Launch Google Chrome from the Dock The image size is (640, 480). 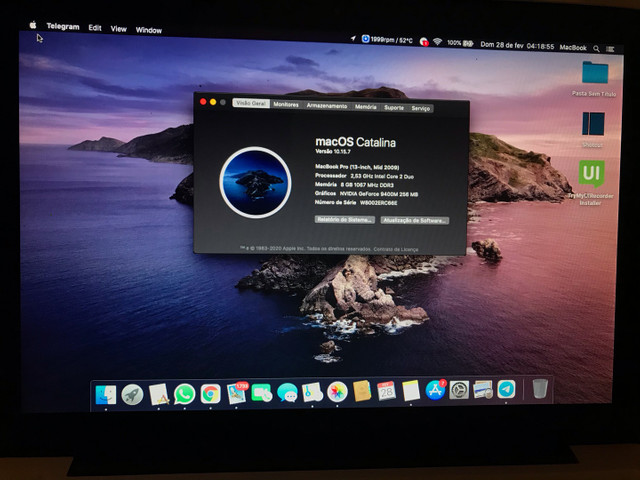coord(211,394)
